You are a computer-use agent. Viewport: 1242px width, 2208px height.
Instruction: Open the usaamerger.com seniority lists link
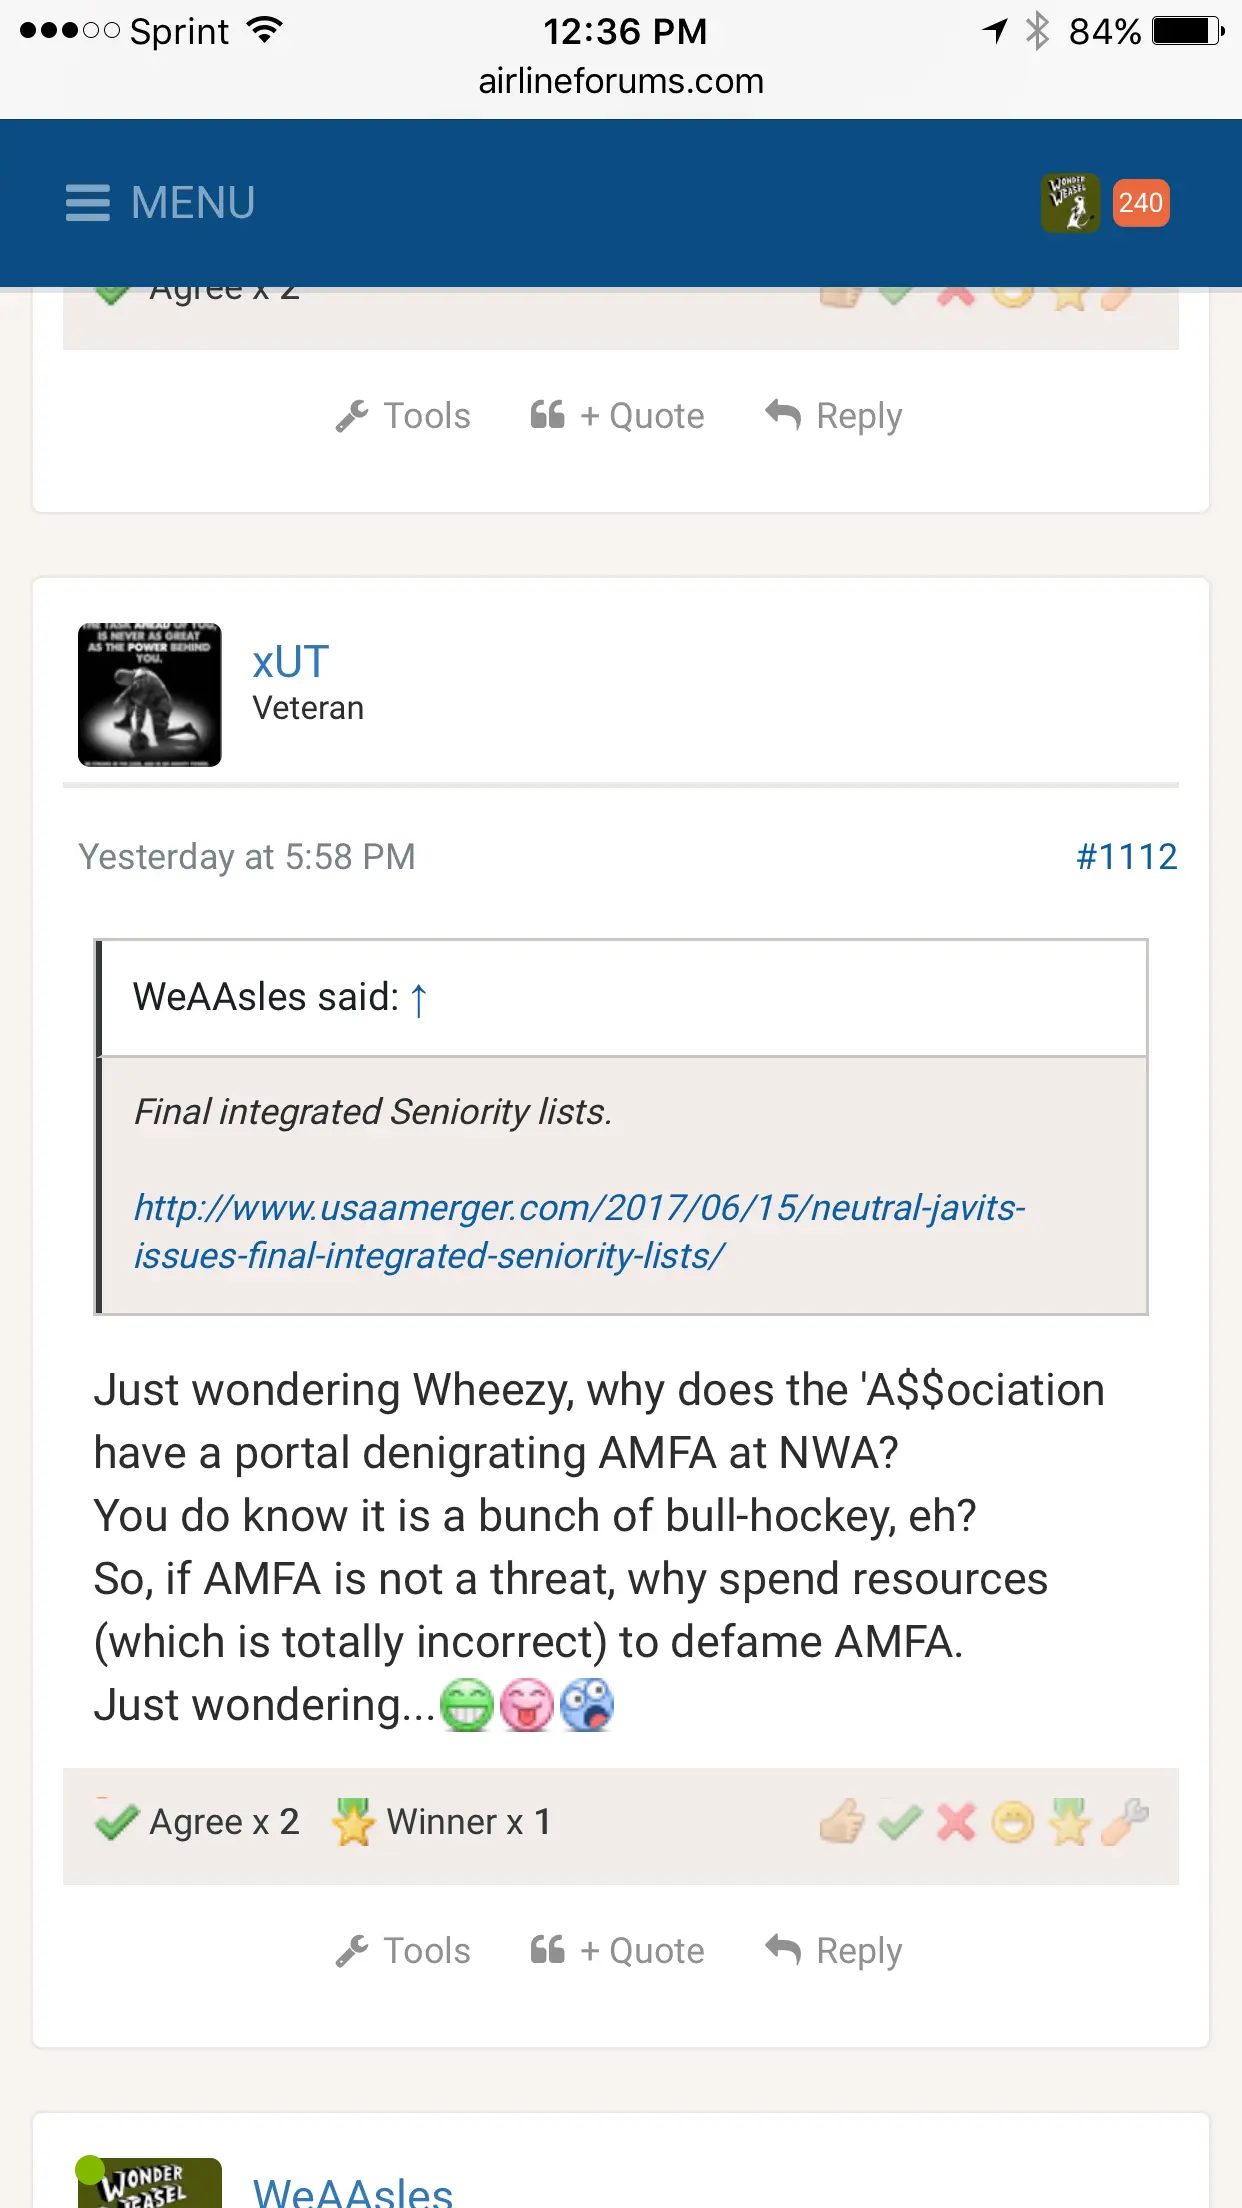tap(579, 1231)
